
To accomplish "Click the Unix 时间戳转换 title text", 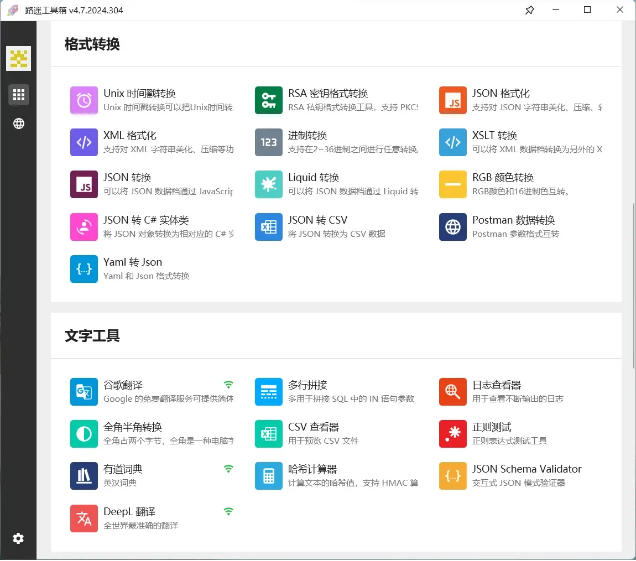I will (x=140, y=93).
